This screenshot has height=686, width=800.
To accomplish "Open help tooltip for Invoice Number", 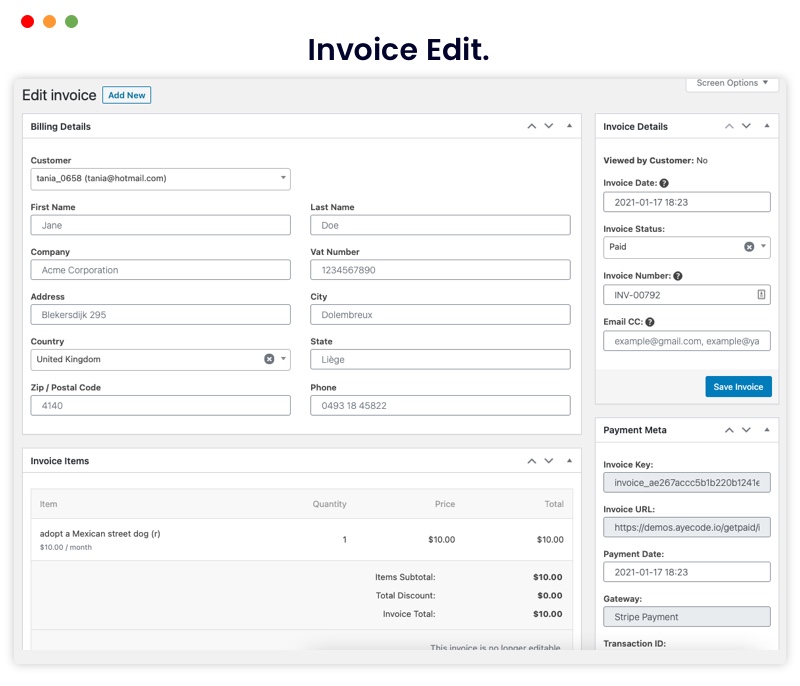I will 678,276.
